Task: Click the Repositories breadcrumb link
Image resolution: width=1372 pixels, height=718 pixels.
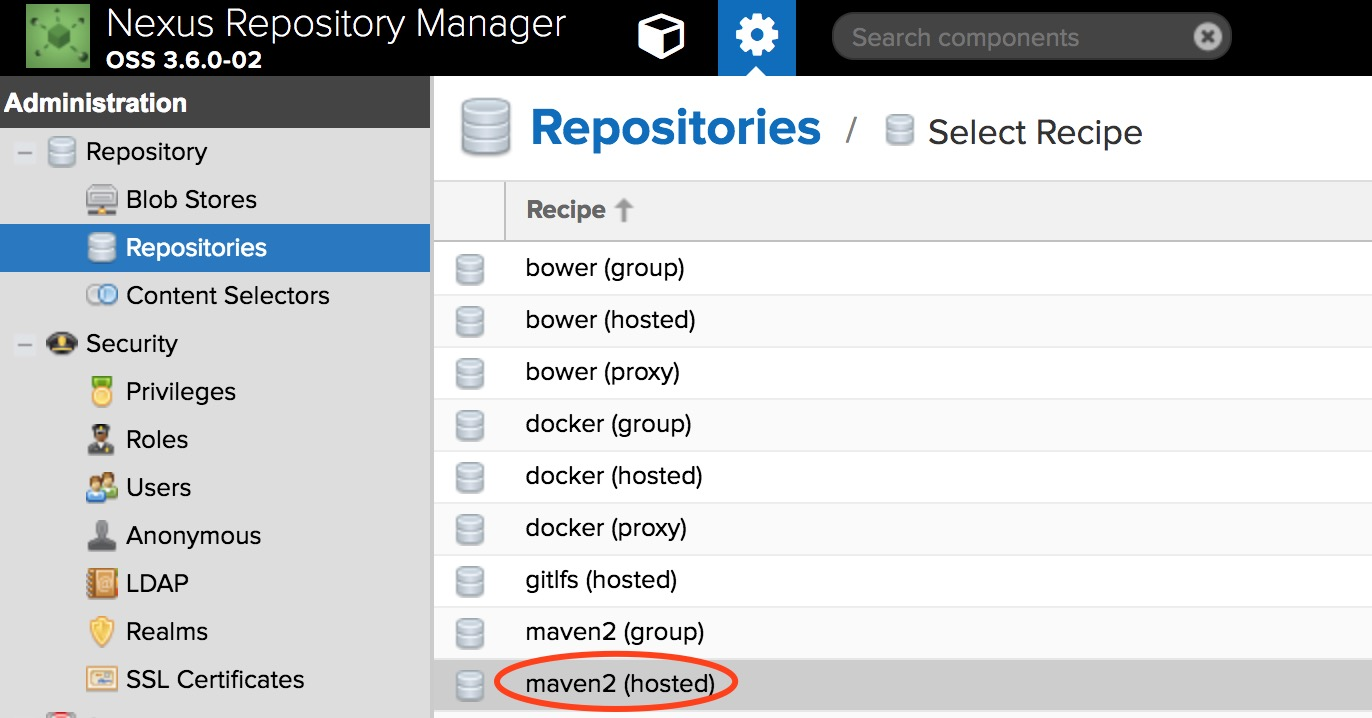Action: (x=675, y=127)
